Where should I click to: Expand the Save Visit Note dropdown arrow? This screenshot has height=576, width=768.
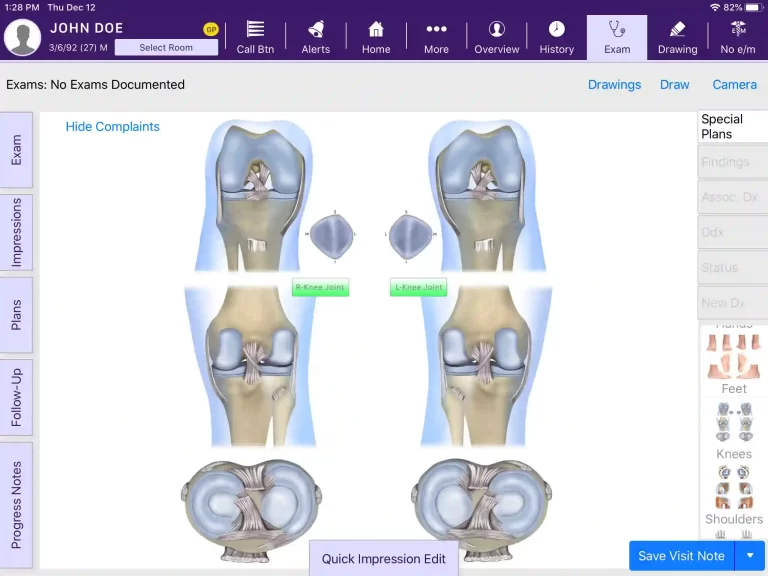tap(750, 556)
